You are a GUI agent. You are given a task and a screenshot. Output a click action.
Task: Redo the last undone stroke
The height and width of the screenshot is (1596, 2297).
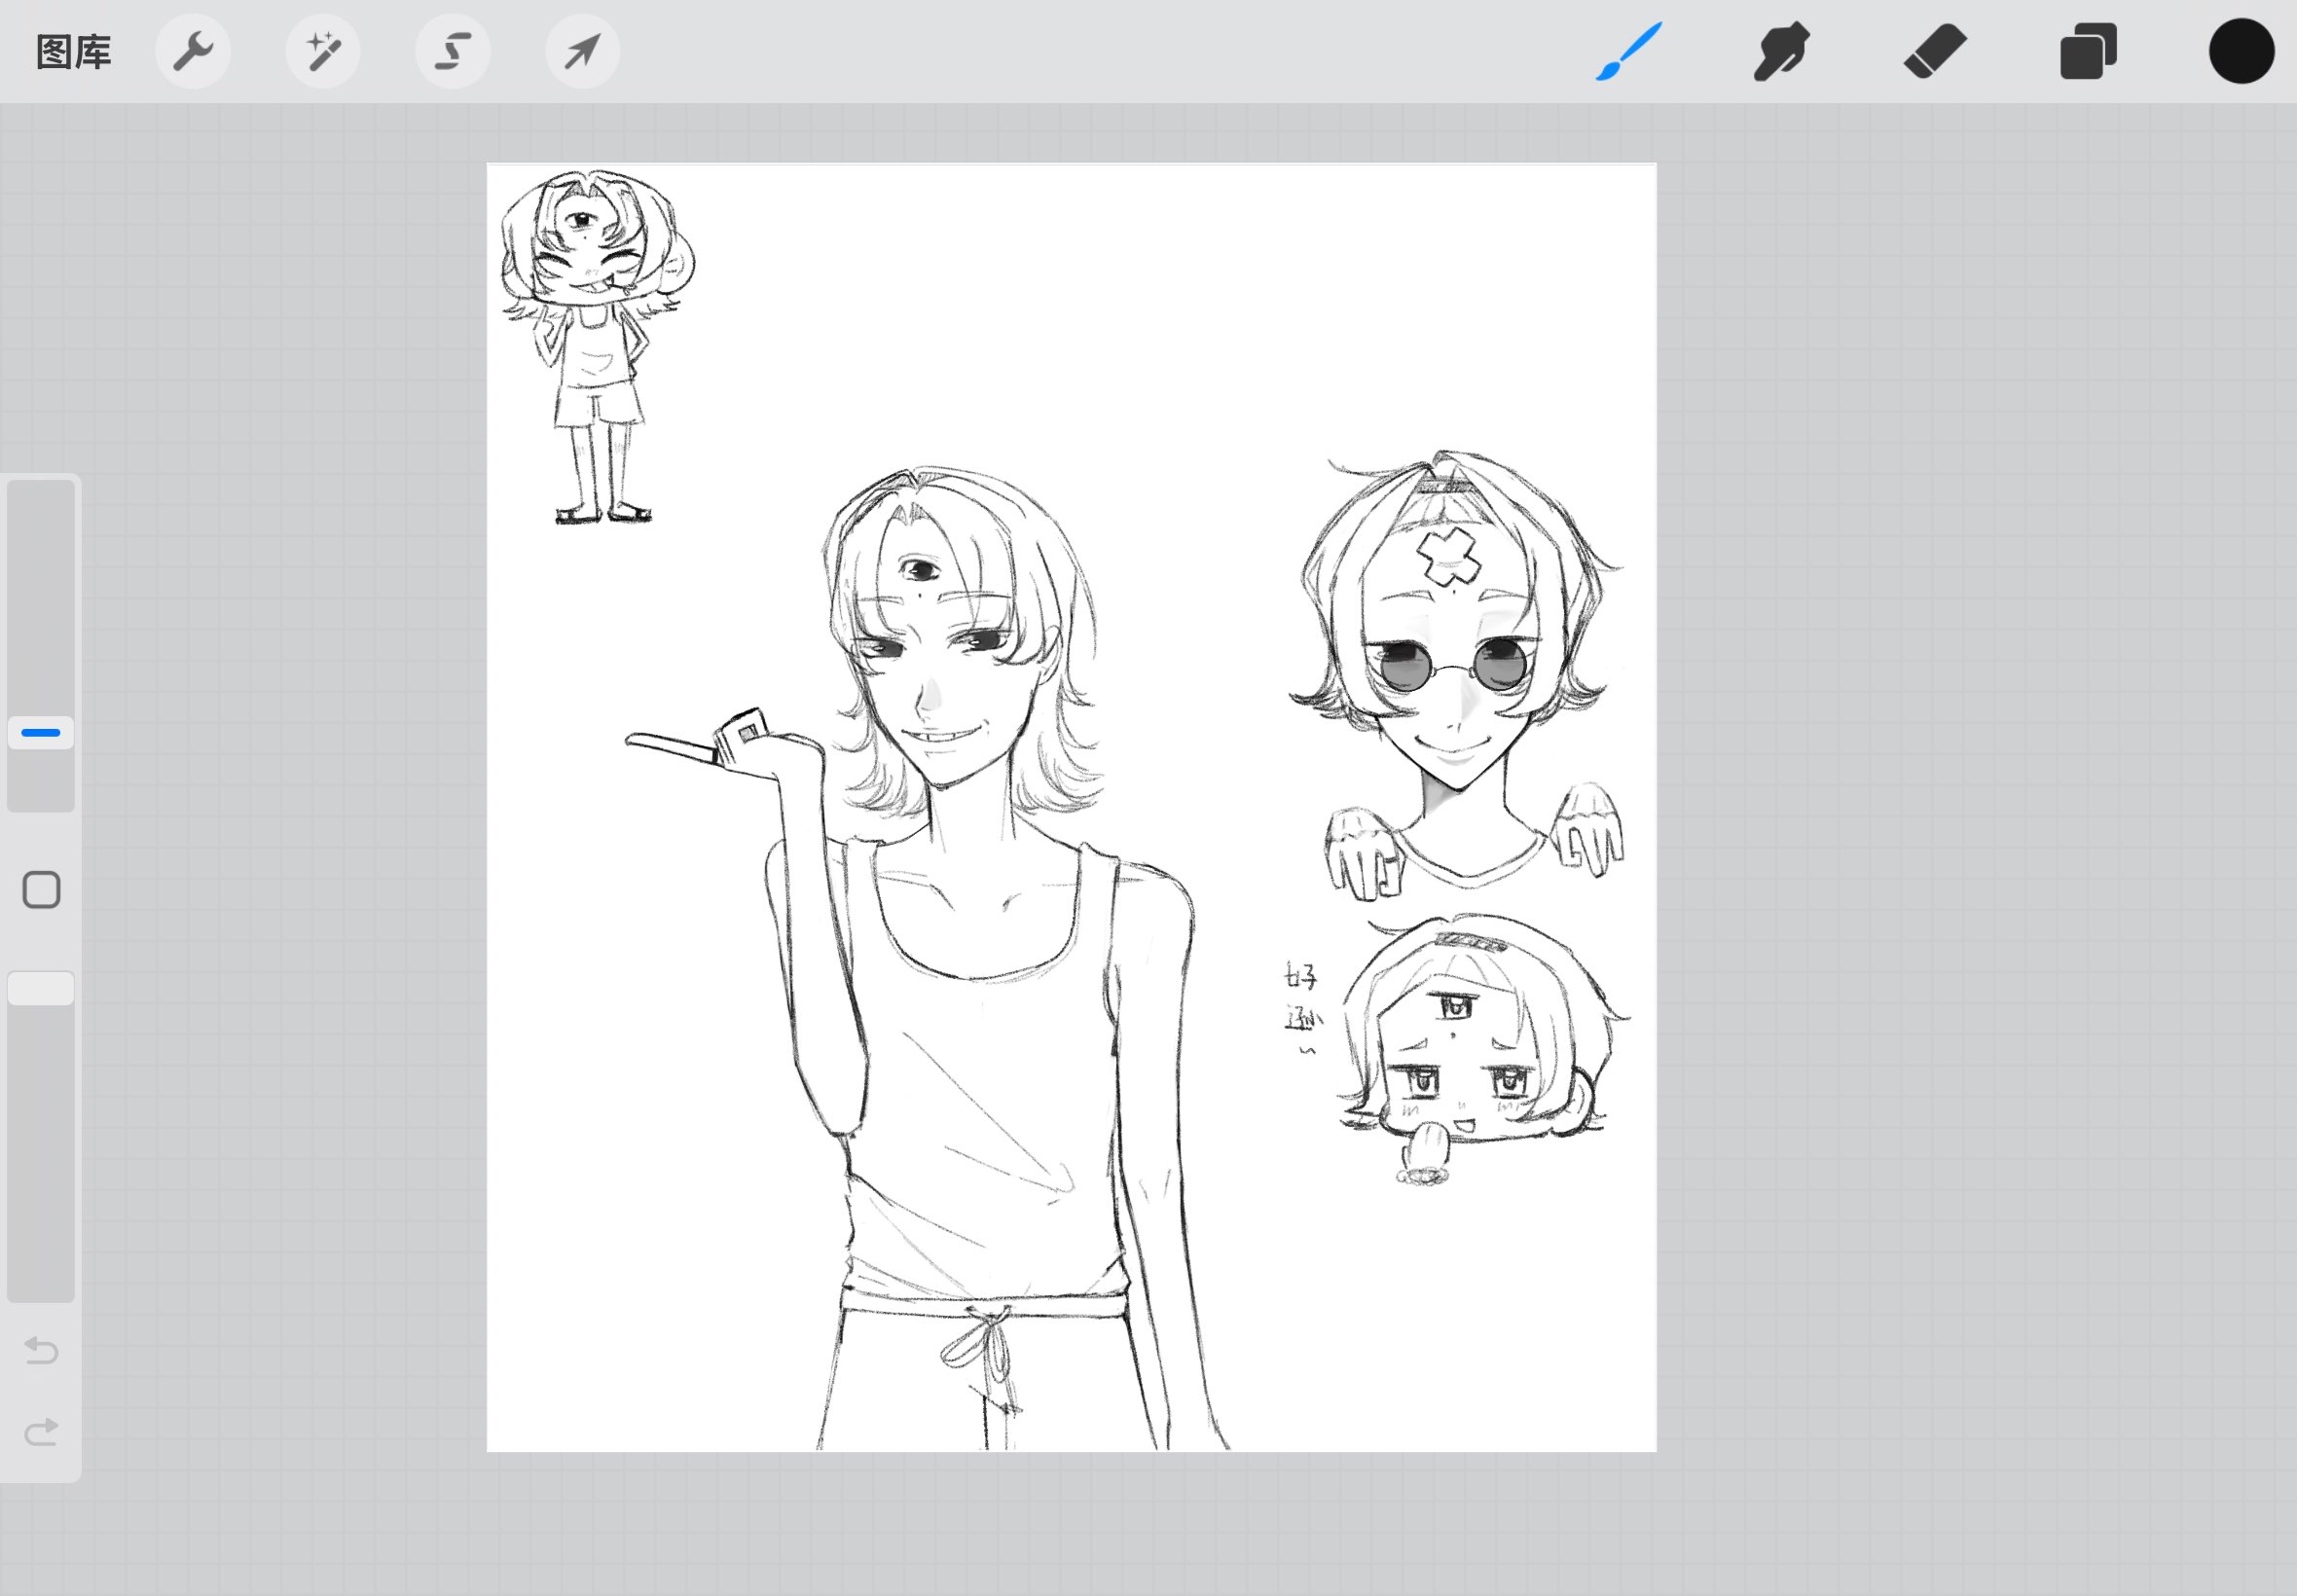point(41,1432)
